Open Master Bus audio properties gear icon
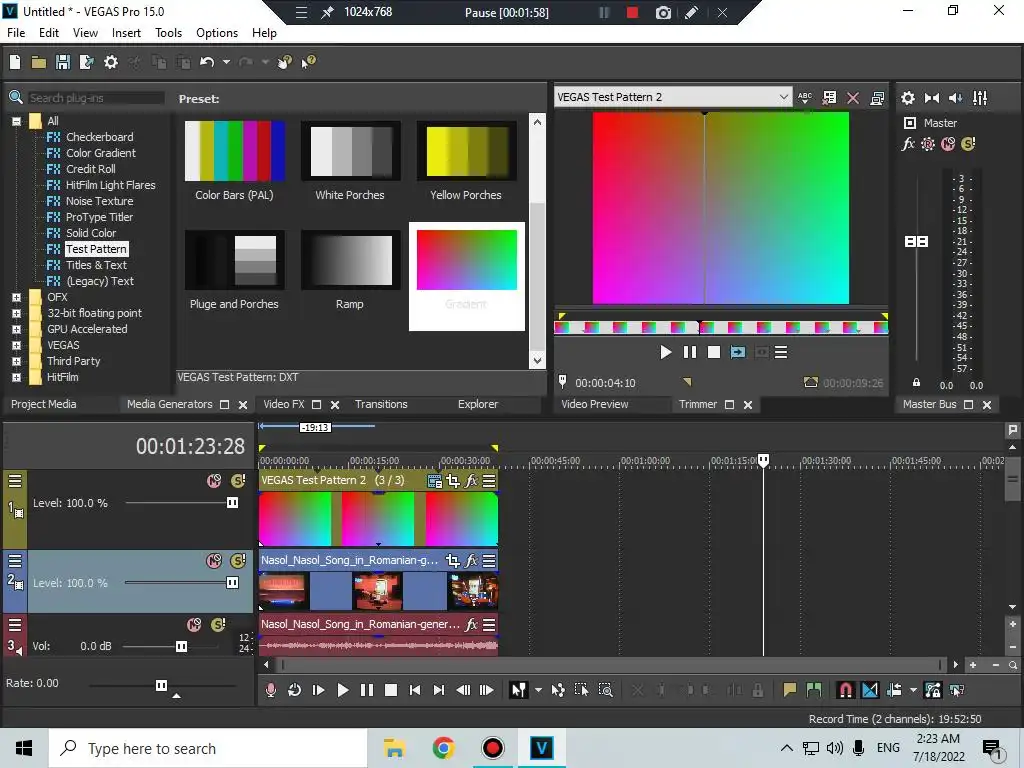The height and width of the screenshot is (768, 1024). click(x=908, y=98)
